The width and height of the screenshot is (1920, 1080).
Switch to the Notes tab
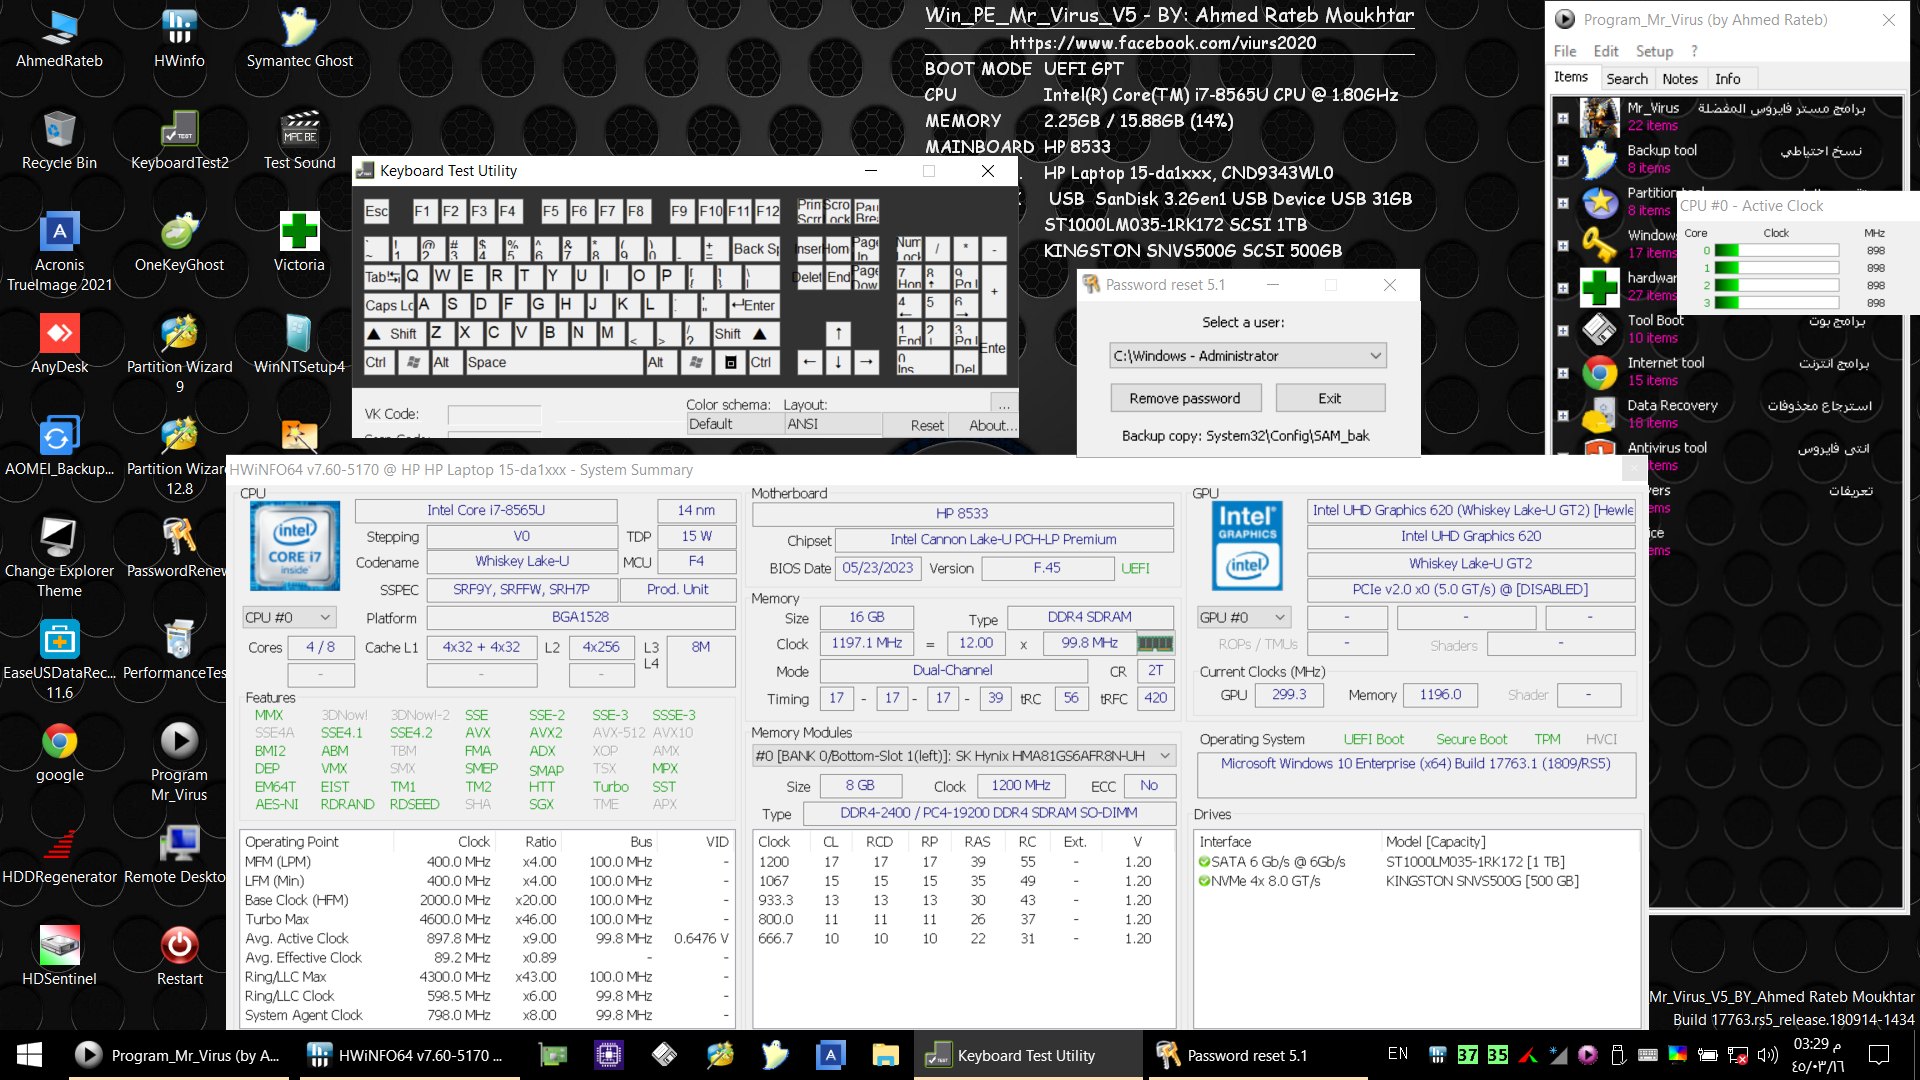click(x=1679, y=79)
